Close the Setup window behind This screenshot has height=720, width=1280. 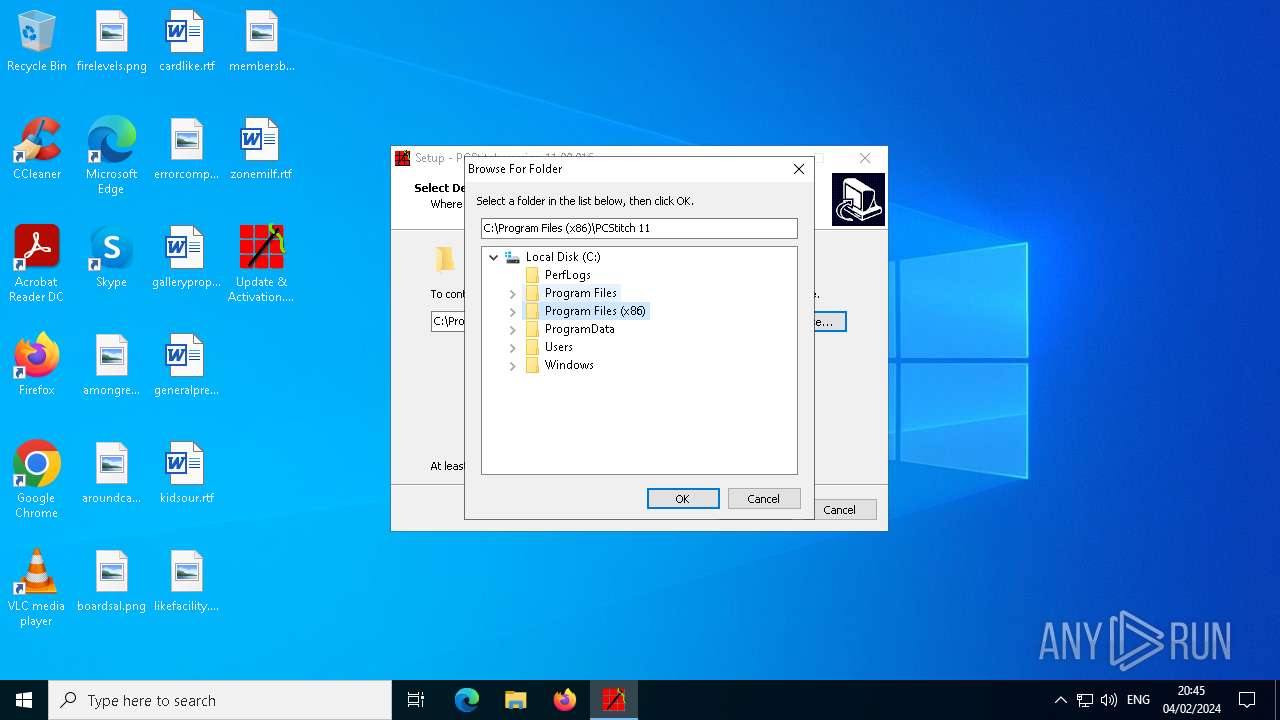tap(865, 158)
